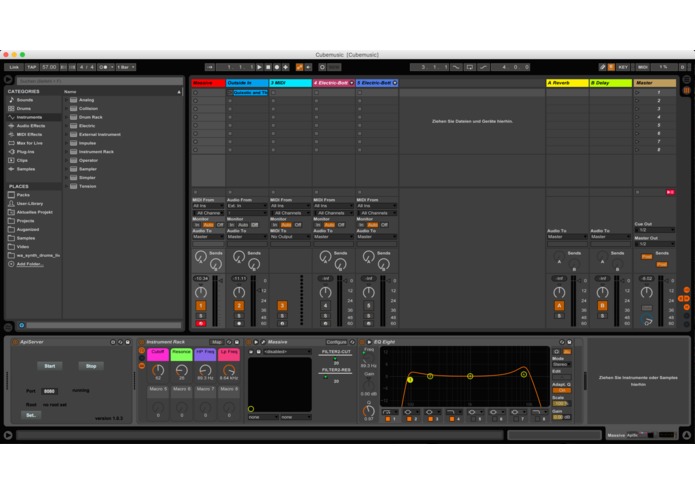Image resolution: width=695 pixels, height=494 pixels.
Task: Open the User Library place
Action: [30, 203]
